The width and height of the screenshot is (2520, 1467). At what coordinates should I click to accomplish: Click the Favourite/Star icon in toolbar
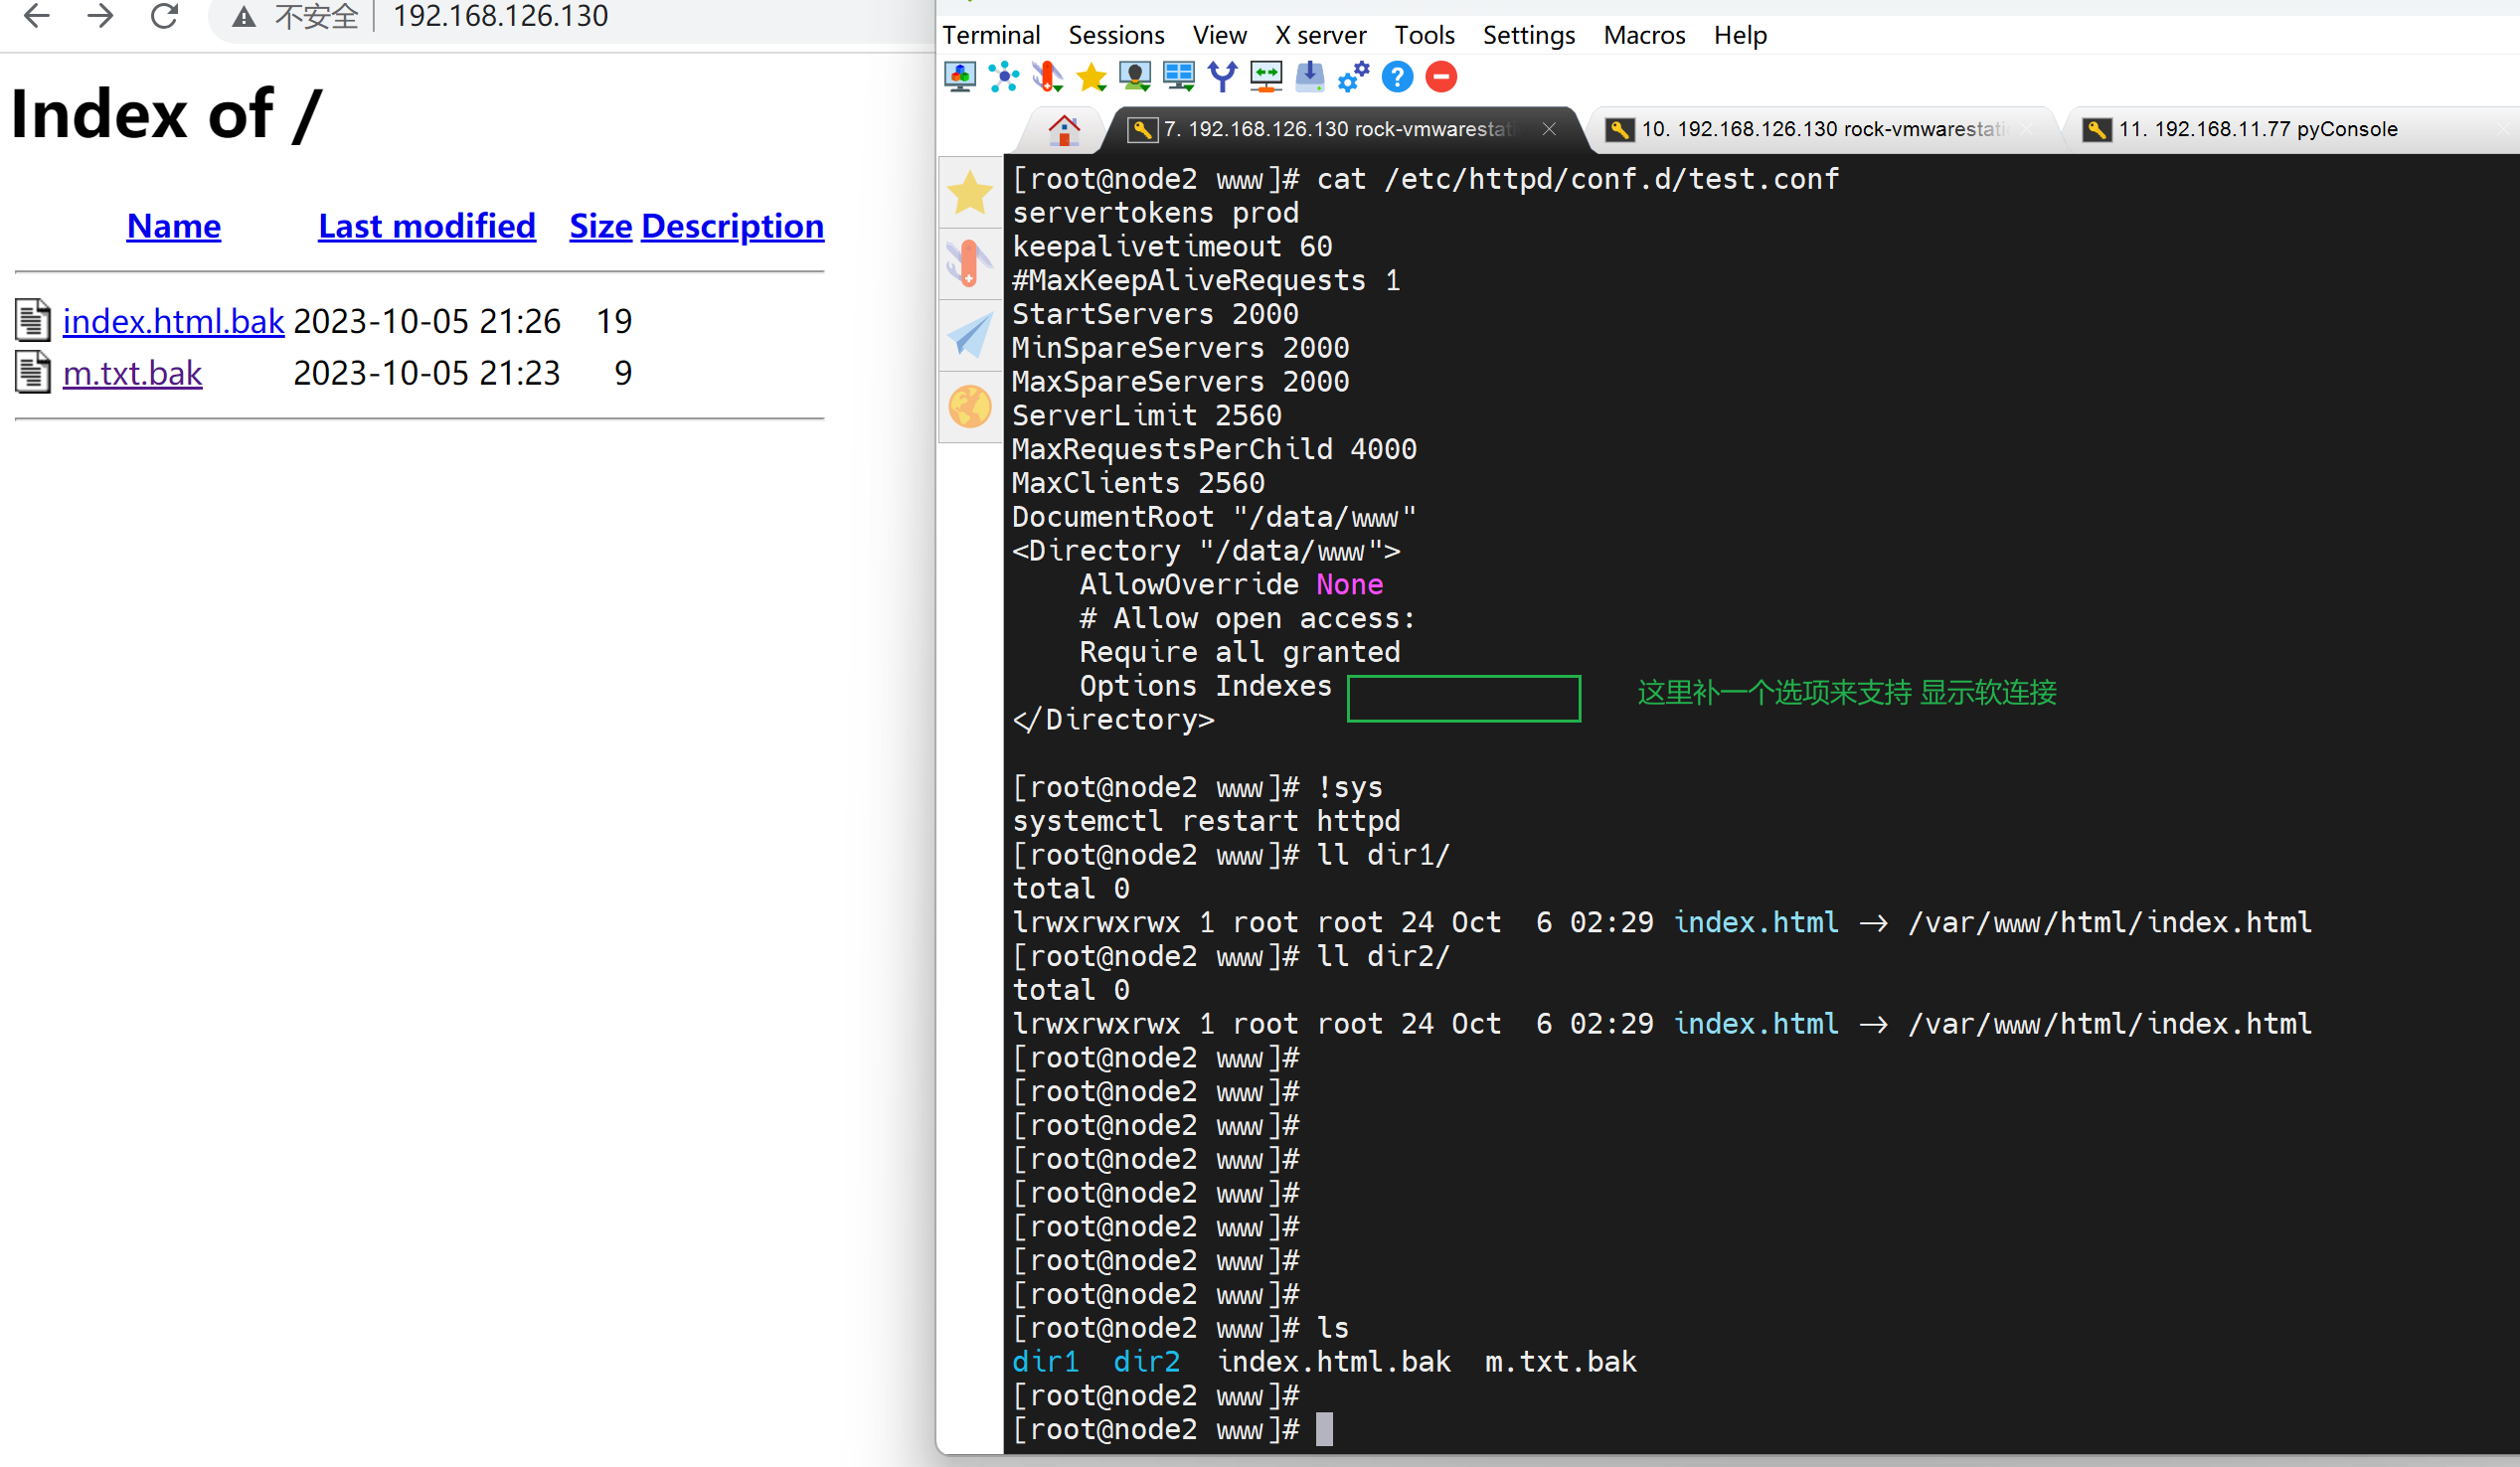point(1092,77)
